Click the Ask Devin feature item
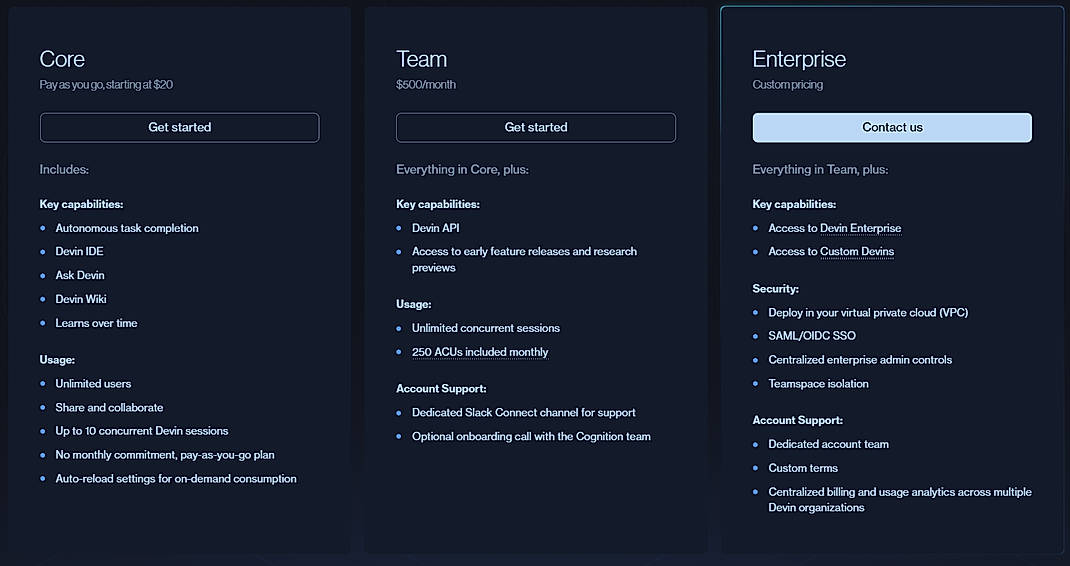 80,275
